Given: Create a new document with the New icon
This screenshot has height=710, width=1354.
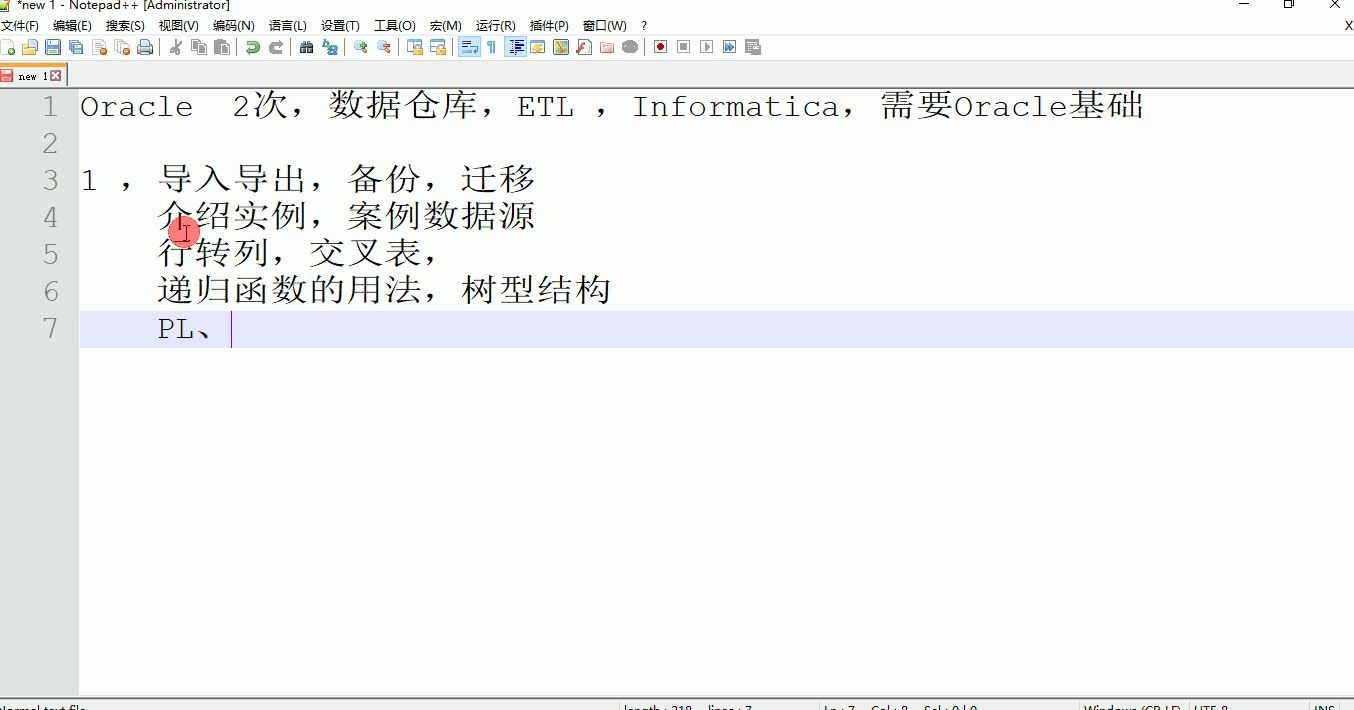Looking at the screenshot, I should coord(8,47).
